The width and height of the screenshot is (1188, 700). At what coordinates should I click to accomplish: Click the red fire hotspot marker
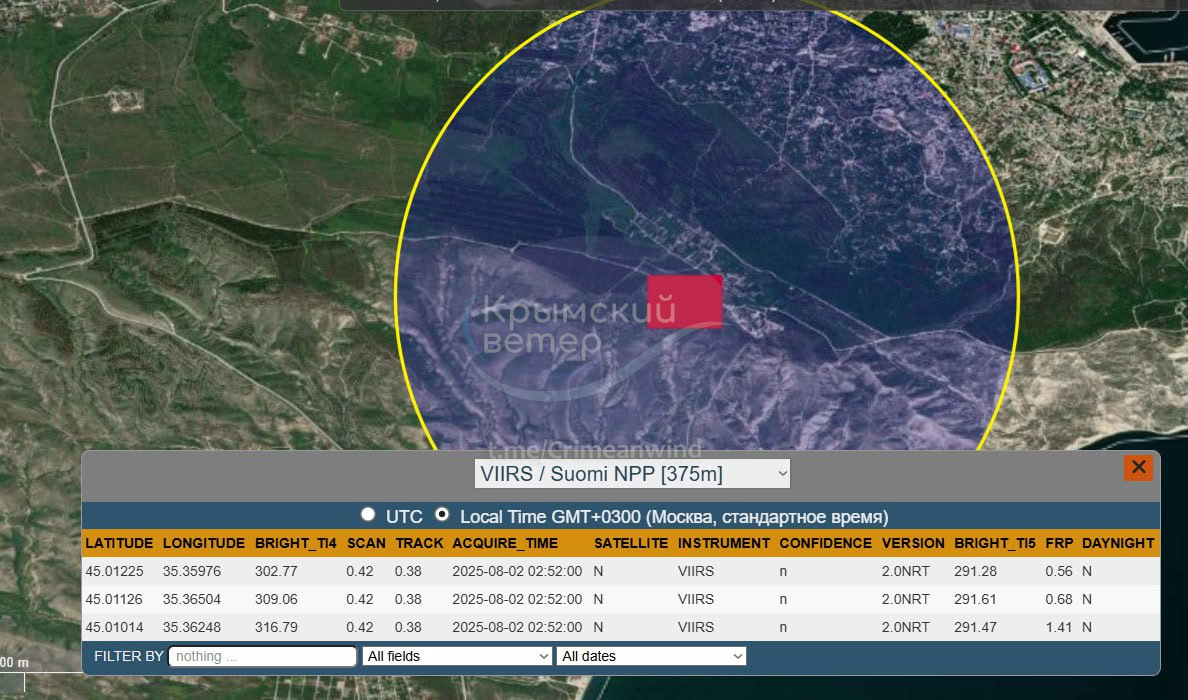(x=684, y=302)
